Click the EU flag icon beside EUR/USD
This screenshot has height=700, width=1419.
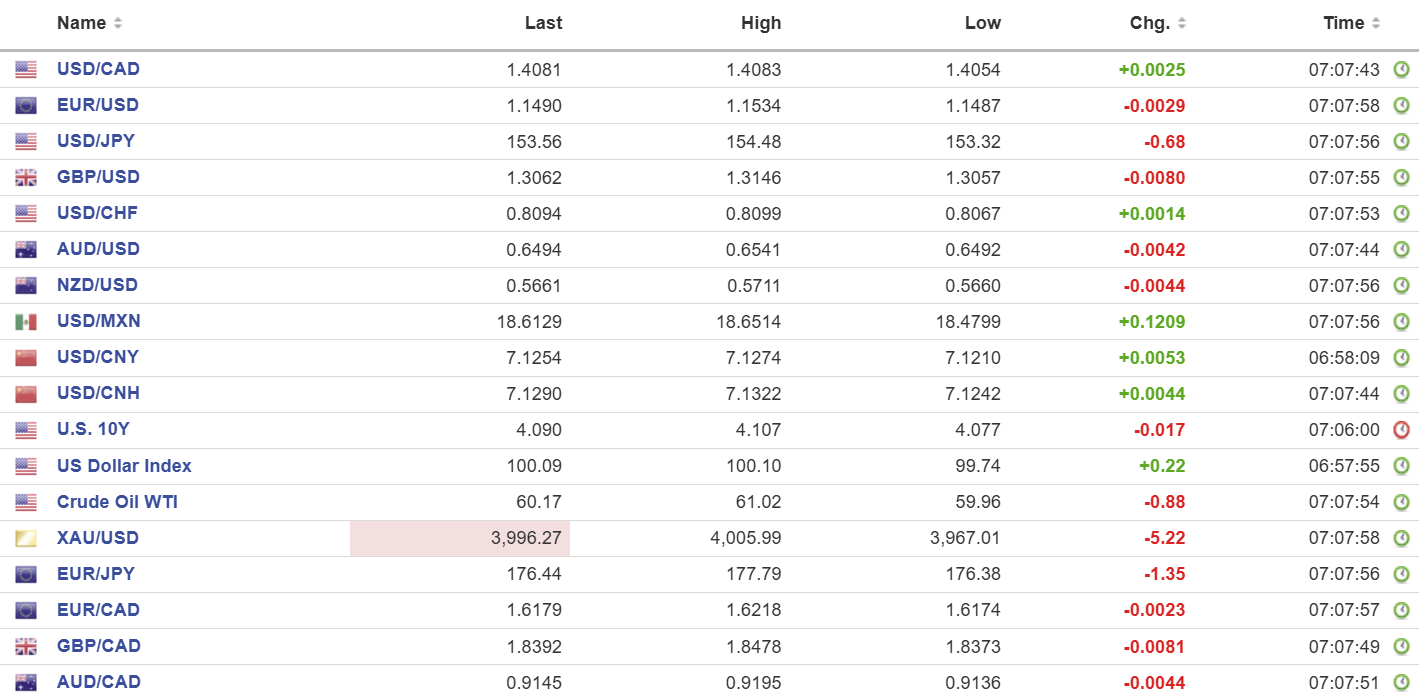[x=26, y=106]
